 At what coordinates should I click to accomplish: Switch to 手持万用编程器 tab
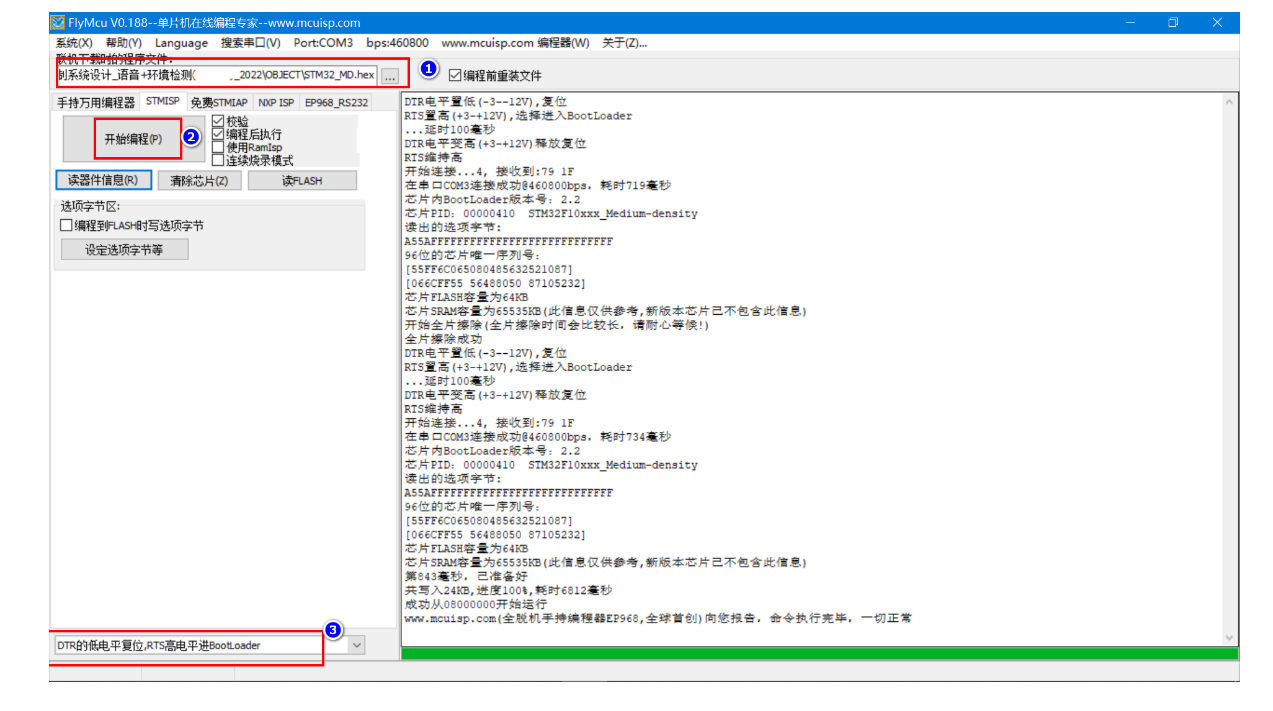pos(95,102)
